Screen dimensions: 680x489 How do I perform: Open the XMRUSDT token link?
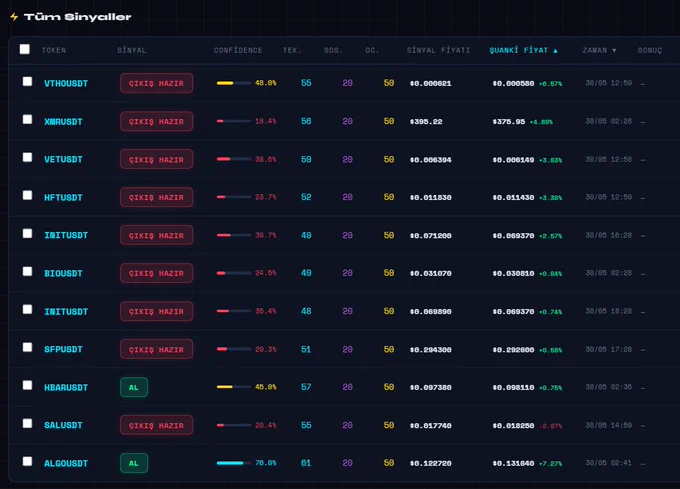point(63,121)
